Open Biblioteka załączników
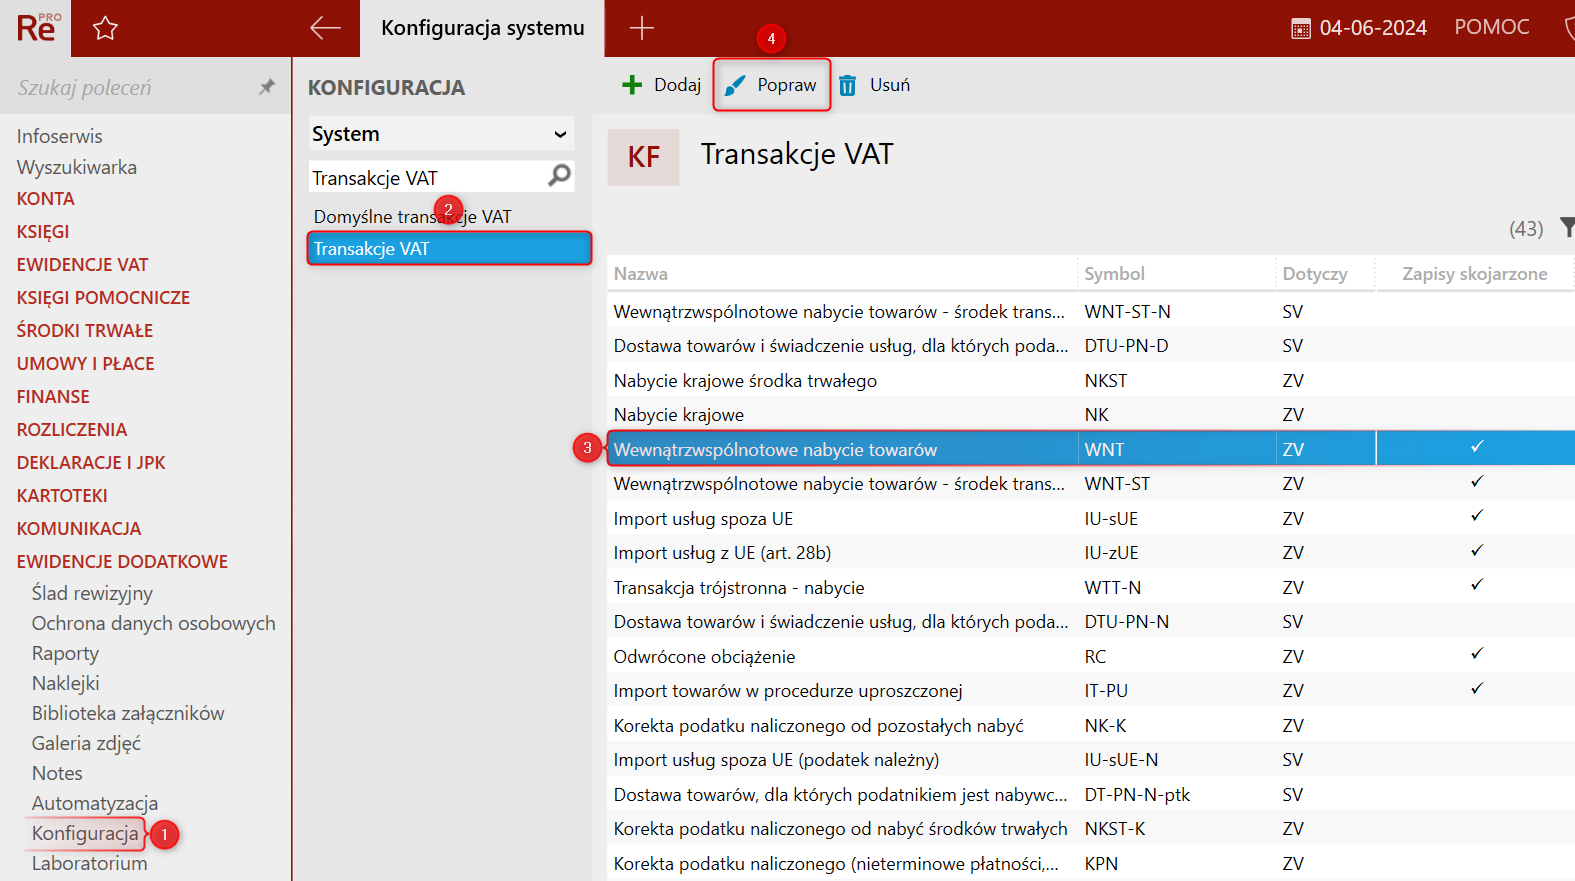 (128, 713)
